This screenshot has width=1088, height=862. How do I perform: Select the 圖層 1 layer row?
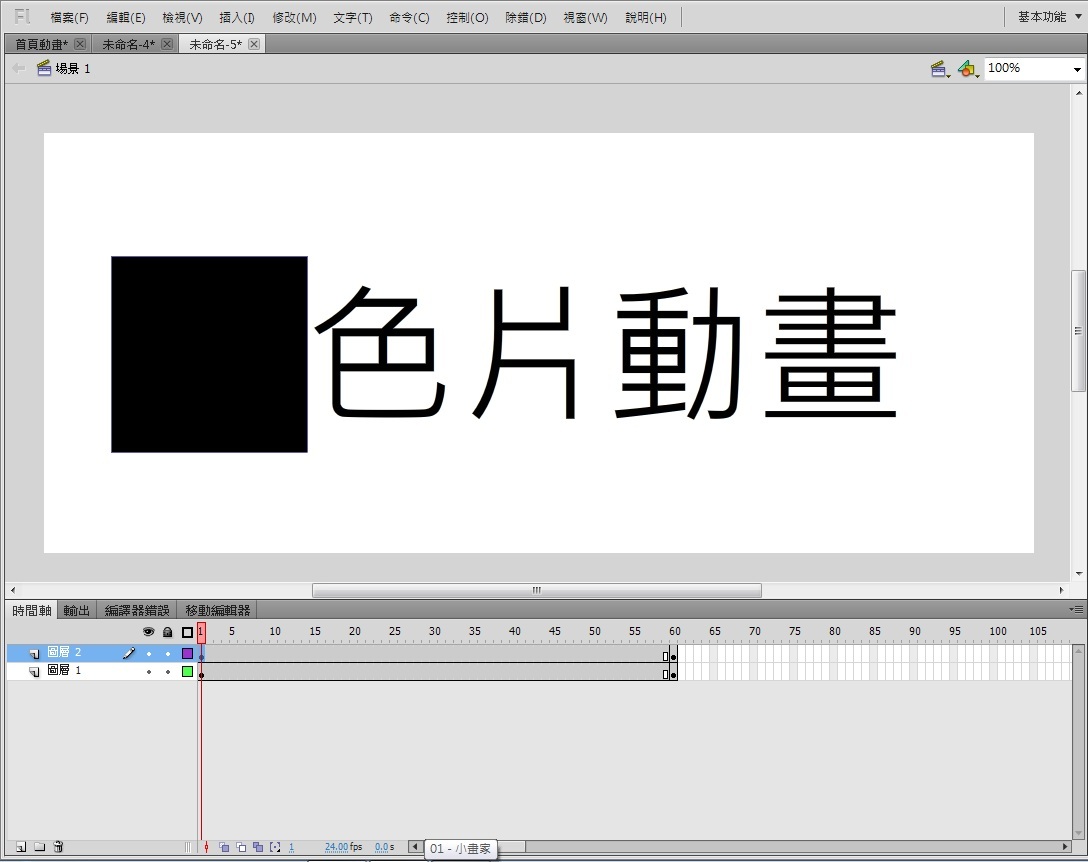pyautogui.click(x=101, y=671)
